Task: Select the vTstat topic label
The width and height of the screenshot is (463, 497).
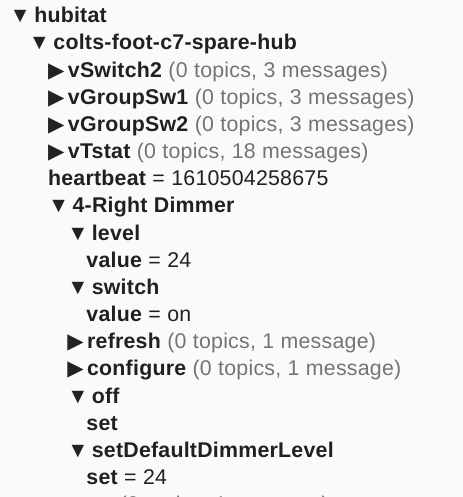Action: 99,151
